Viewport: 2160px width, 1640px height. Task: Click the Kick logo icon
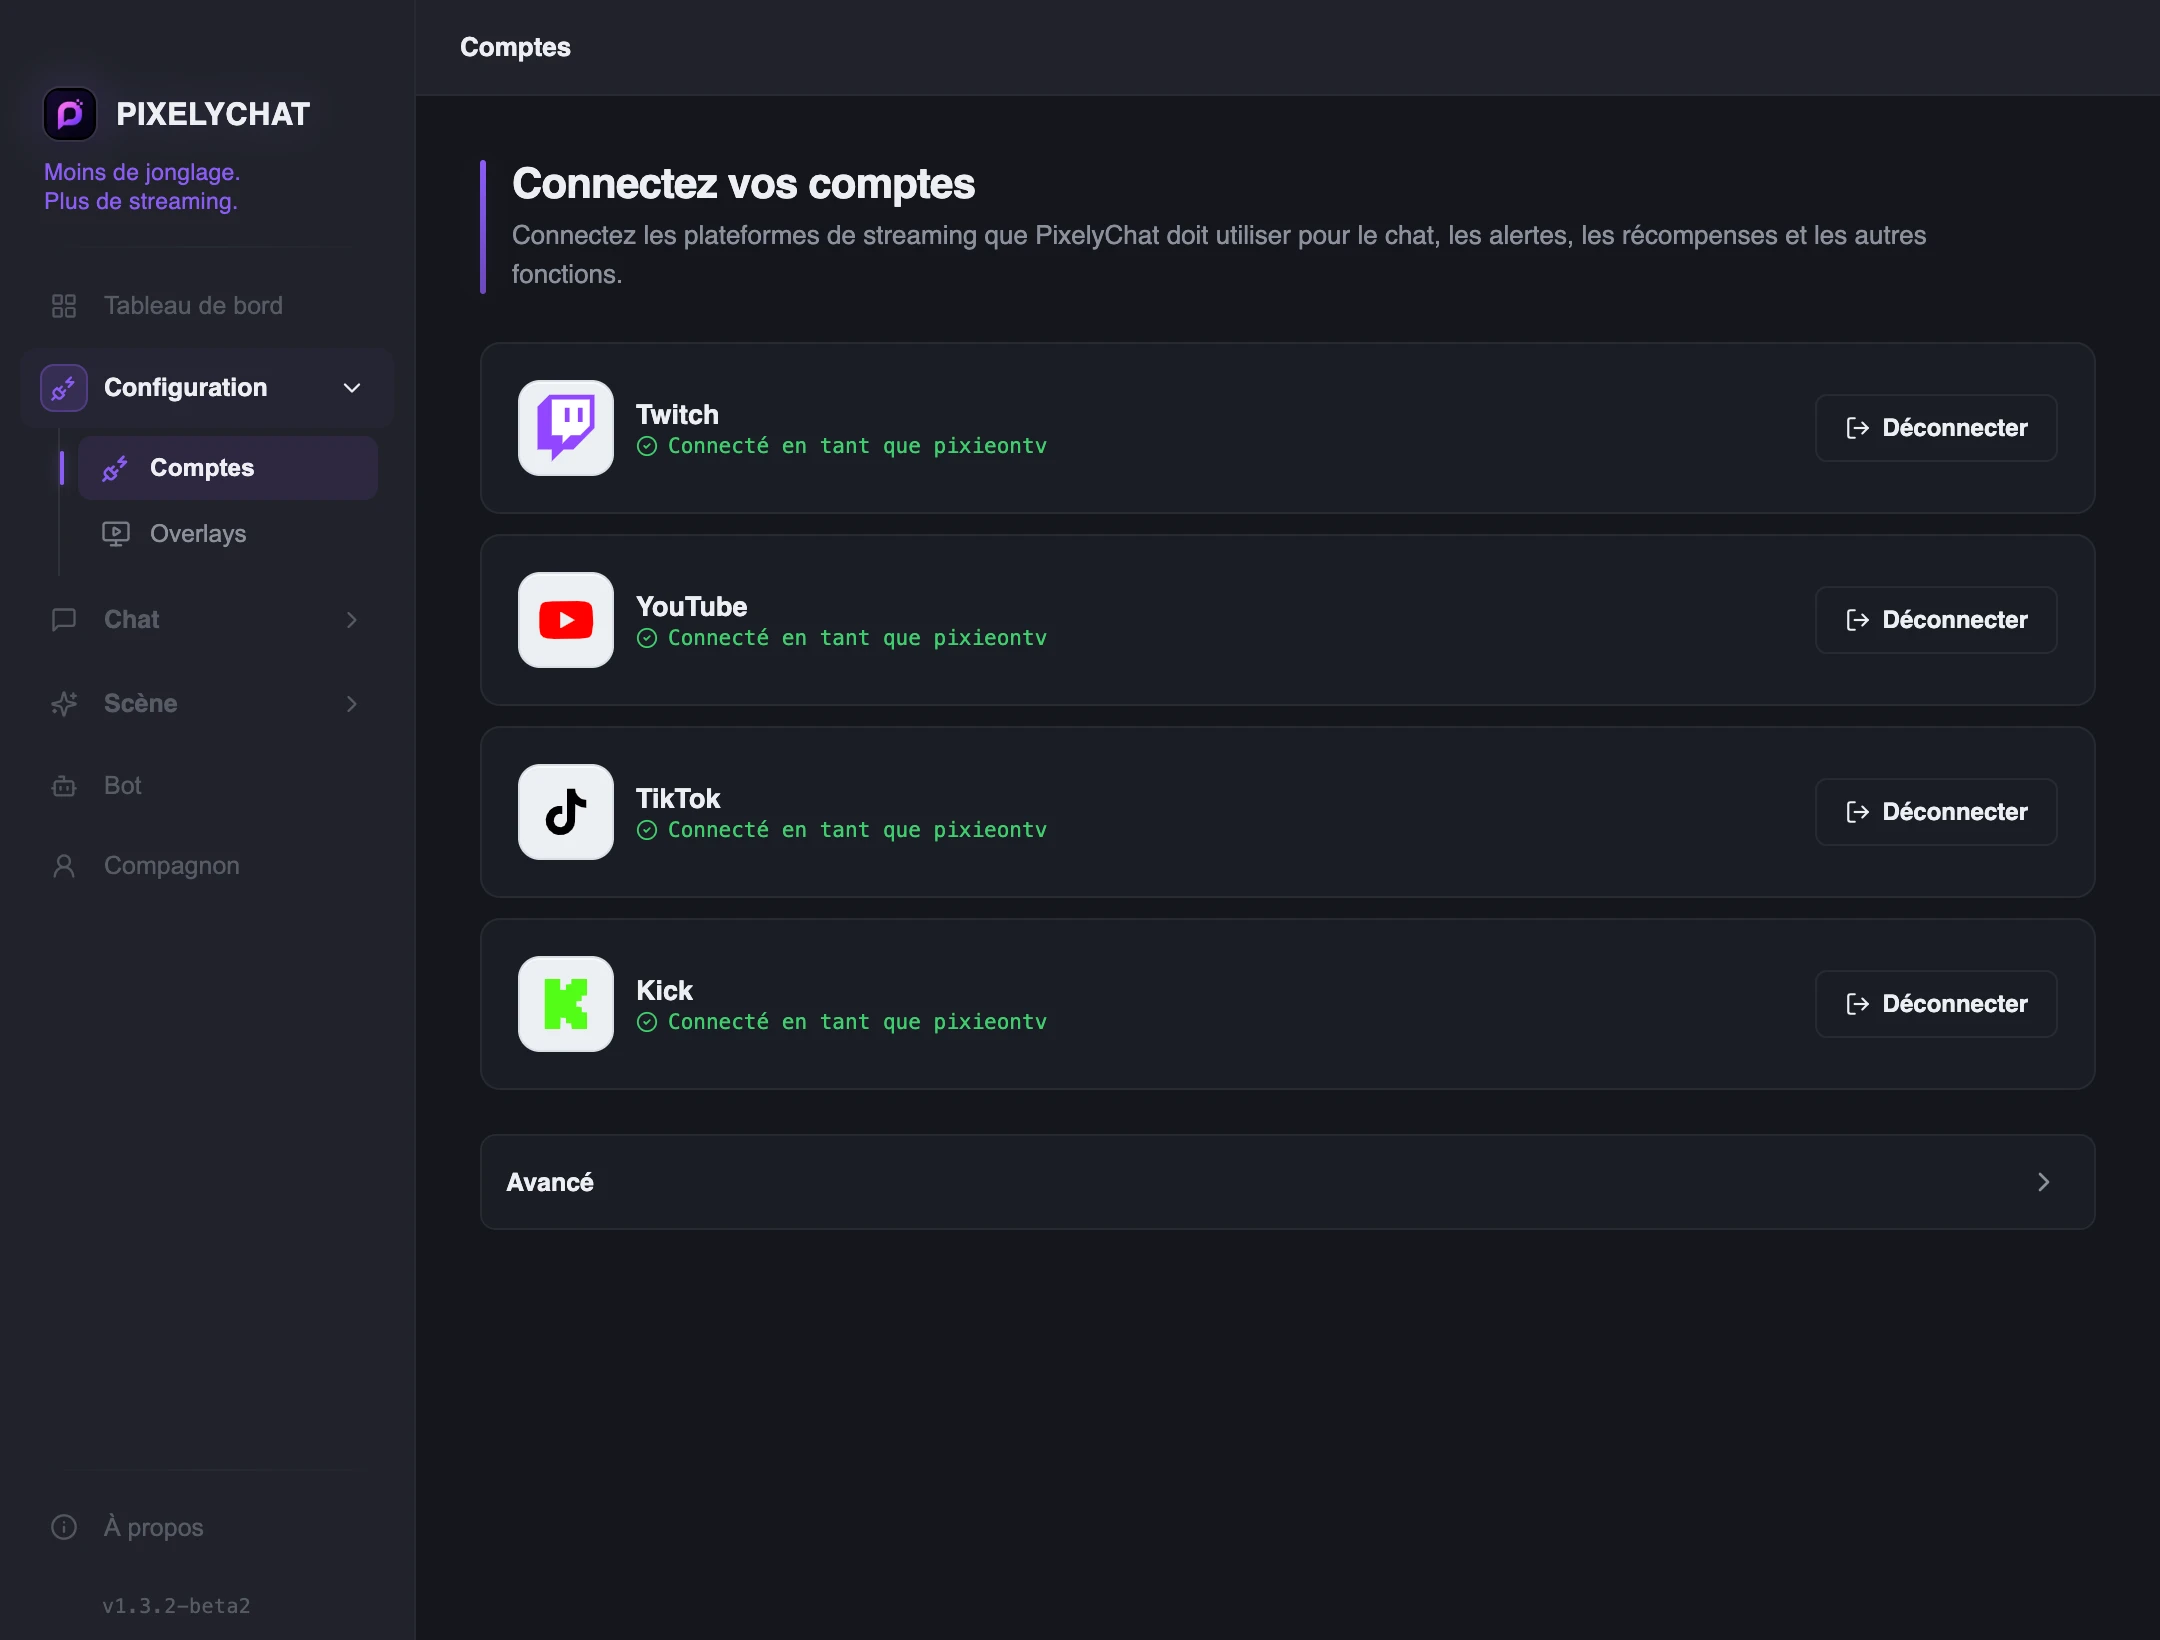(566, 1004)
